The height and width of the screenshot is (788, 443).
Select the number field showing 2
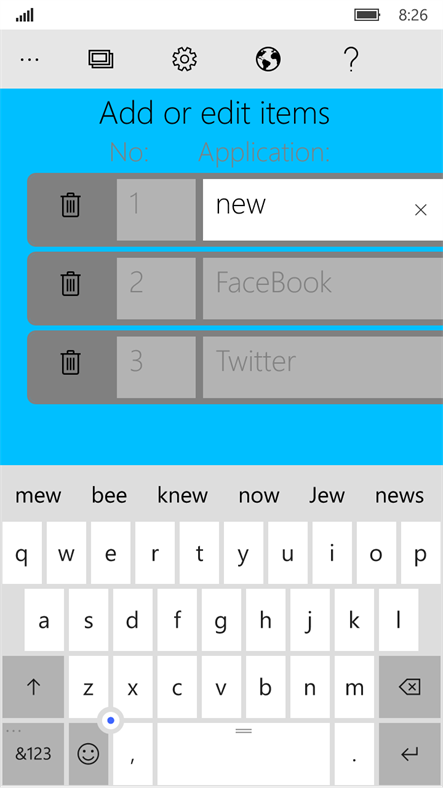point(156,288)
